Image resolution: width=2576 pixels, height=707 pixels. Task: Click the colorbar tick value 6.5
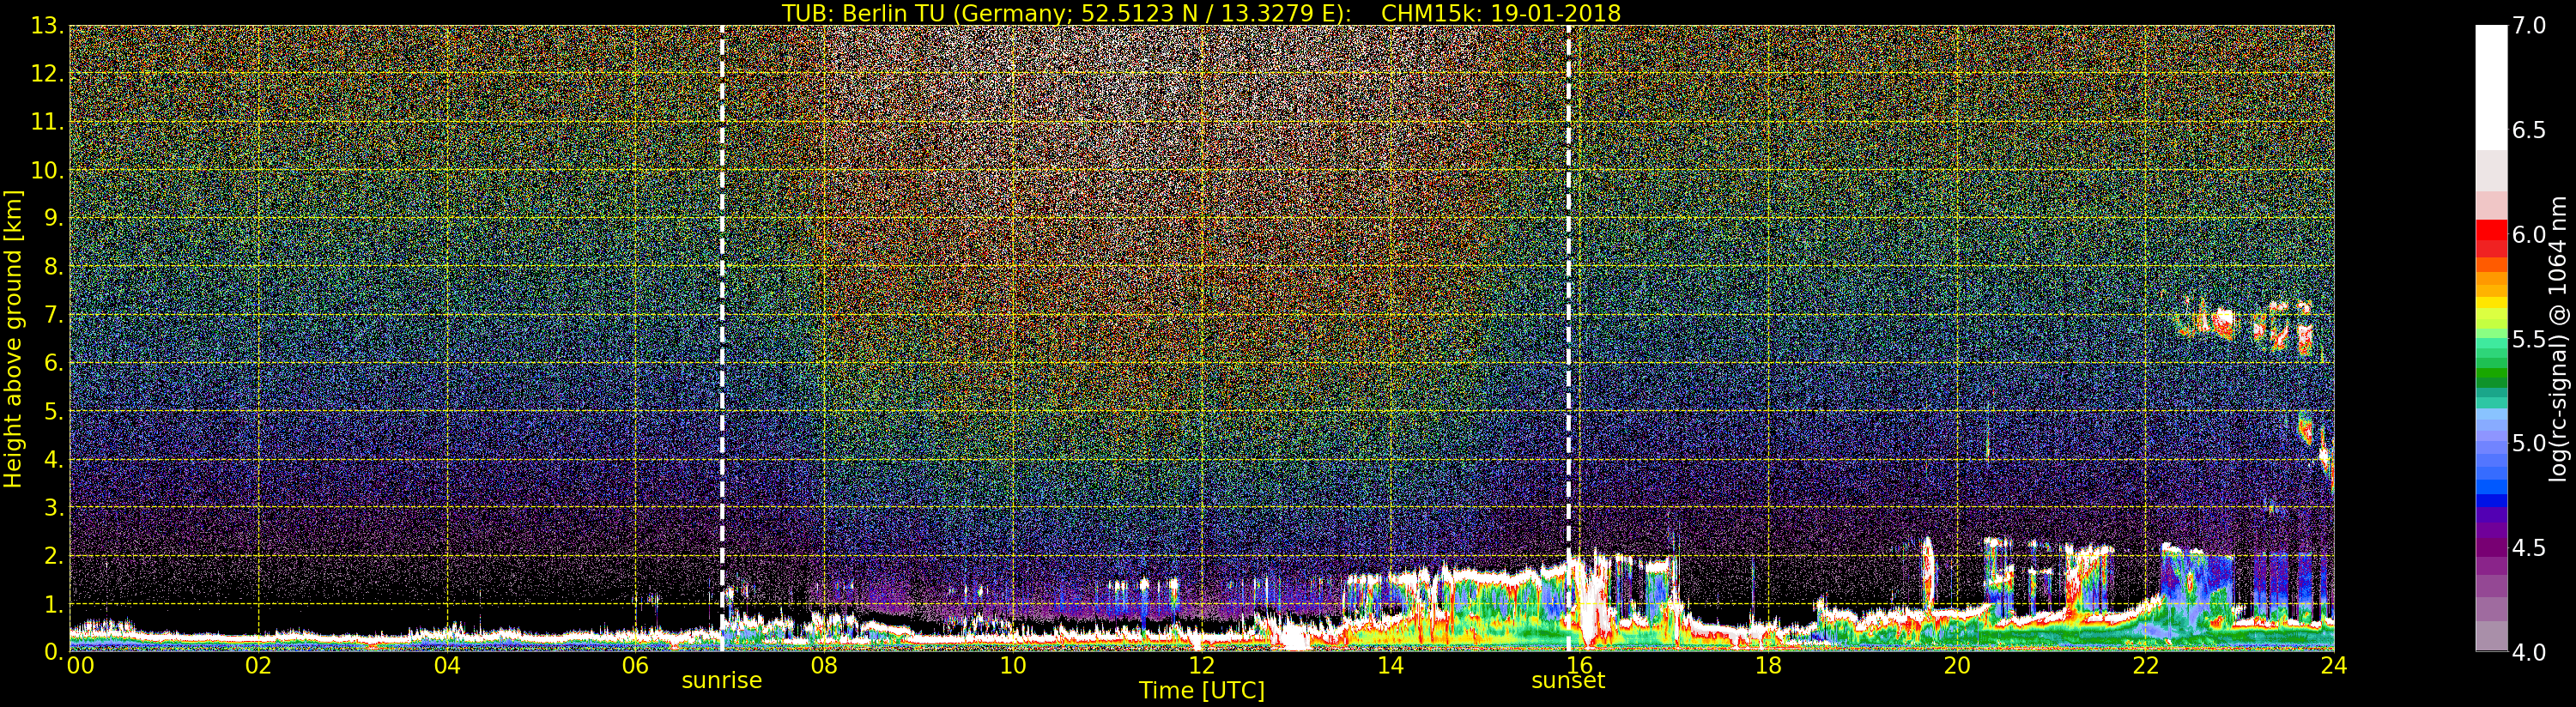click(2529, 130)
